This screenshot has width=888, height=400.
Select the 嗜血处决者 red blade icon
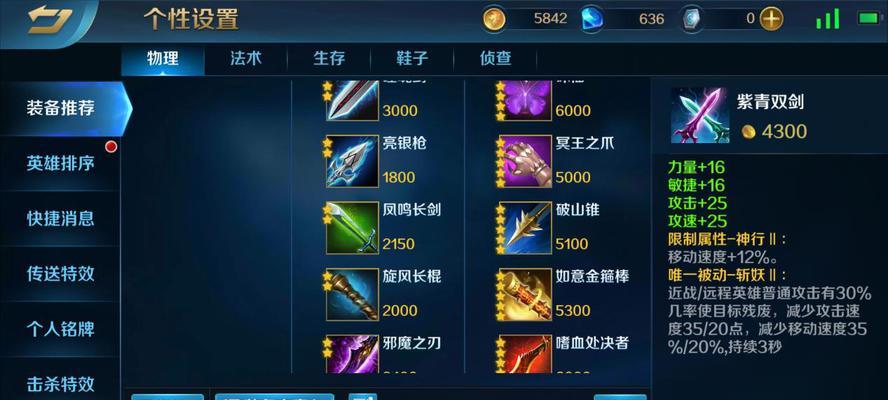click(525, 354)
